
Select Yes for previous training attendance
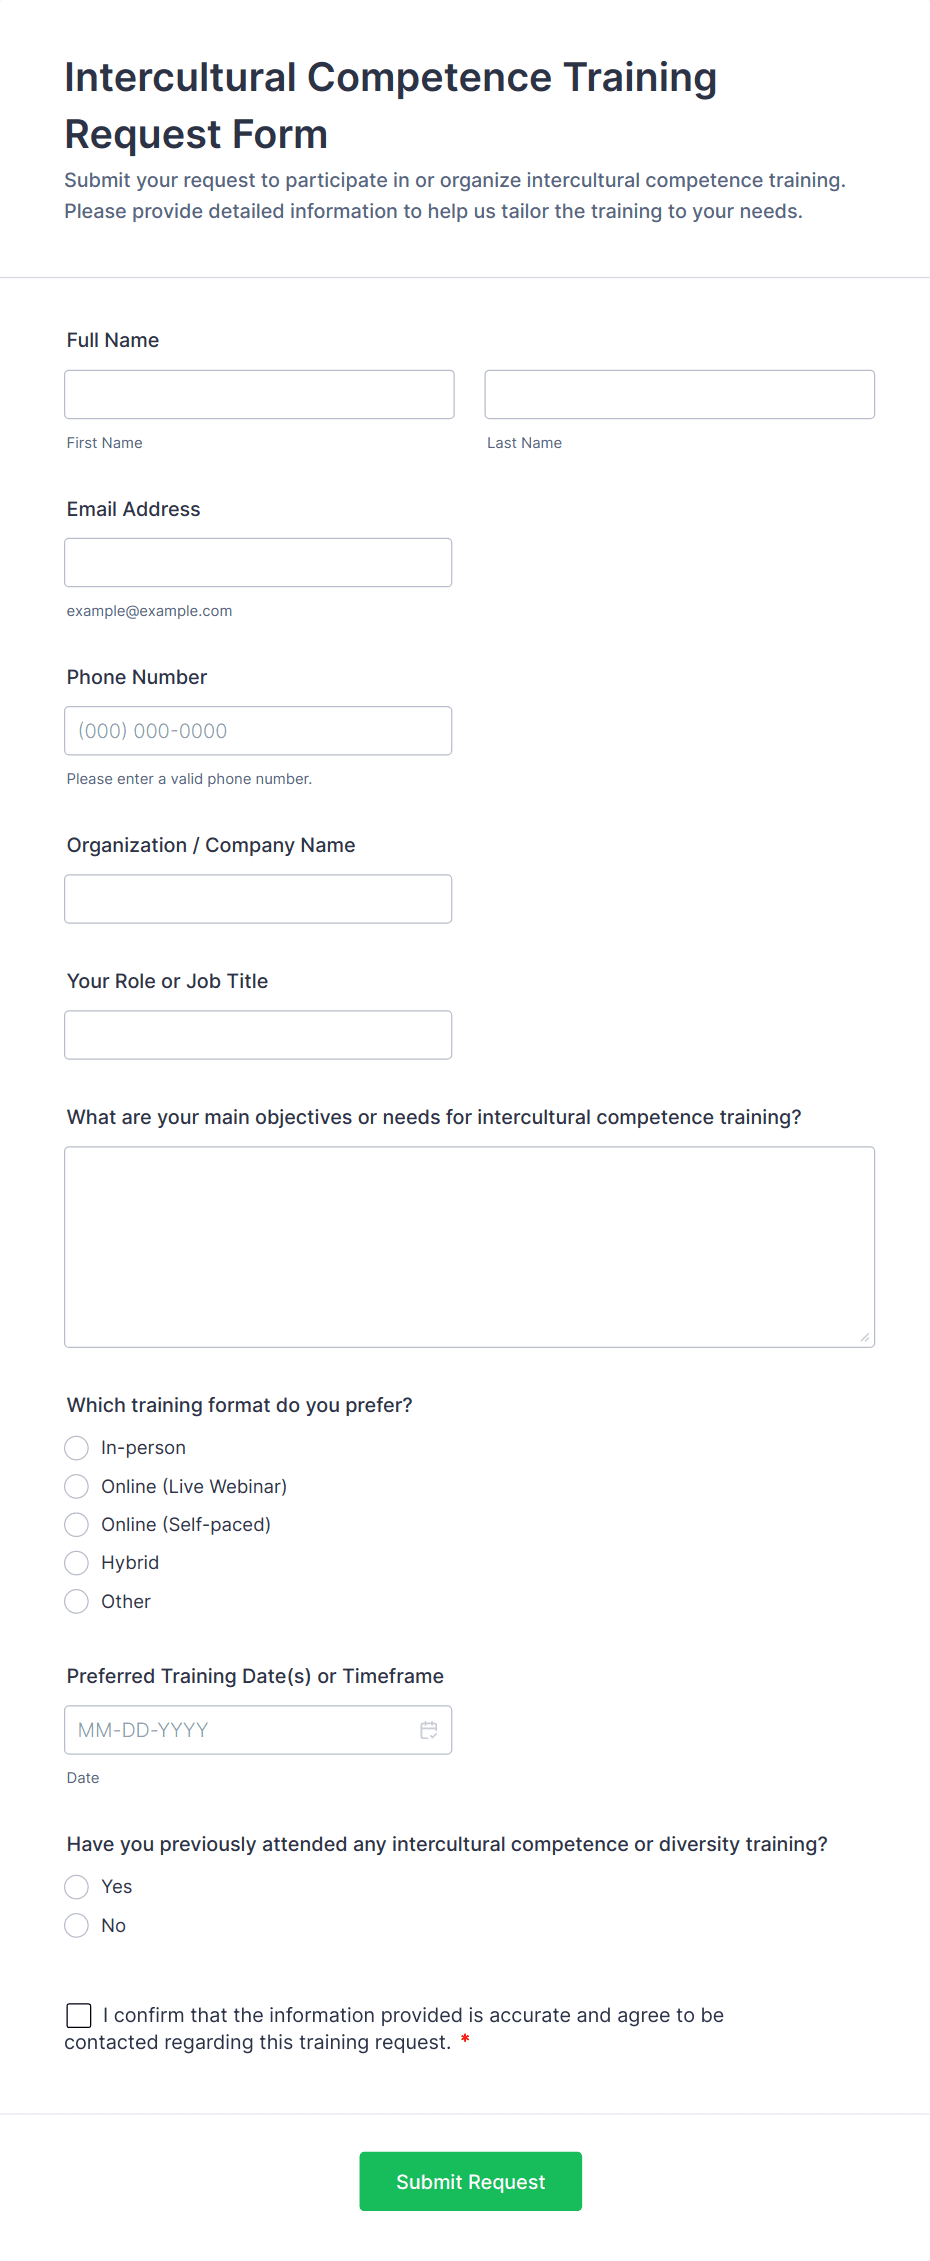(76, 1886)
